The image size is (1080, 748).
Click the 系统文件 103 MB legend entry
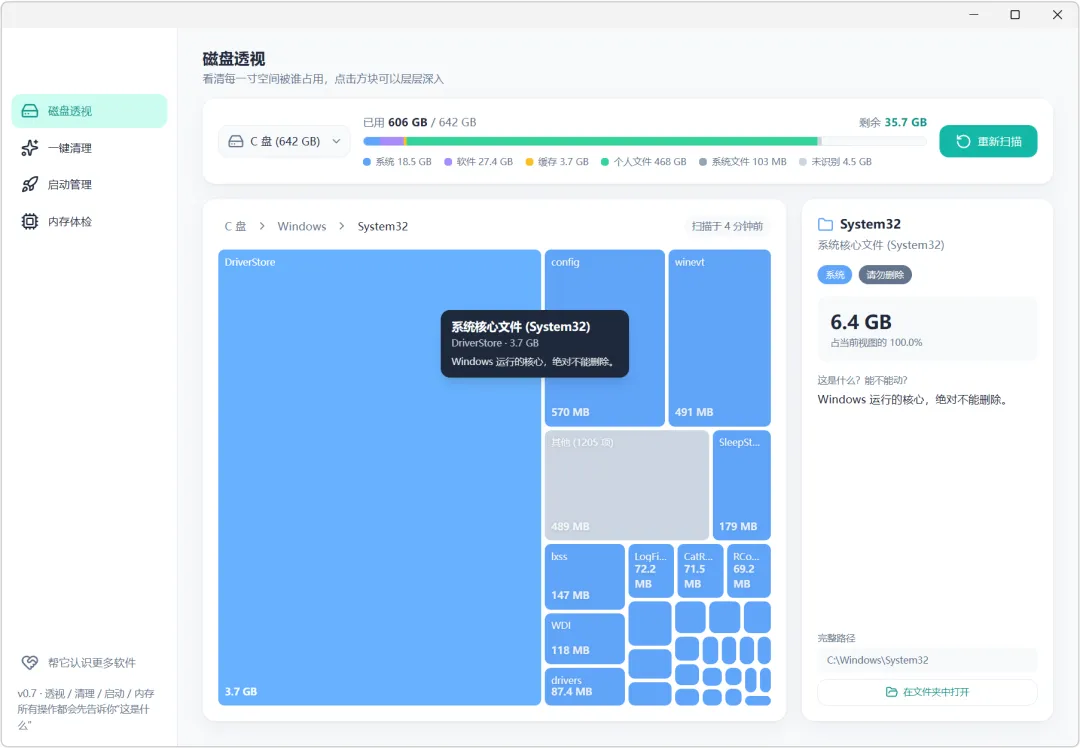(742, 162)
